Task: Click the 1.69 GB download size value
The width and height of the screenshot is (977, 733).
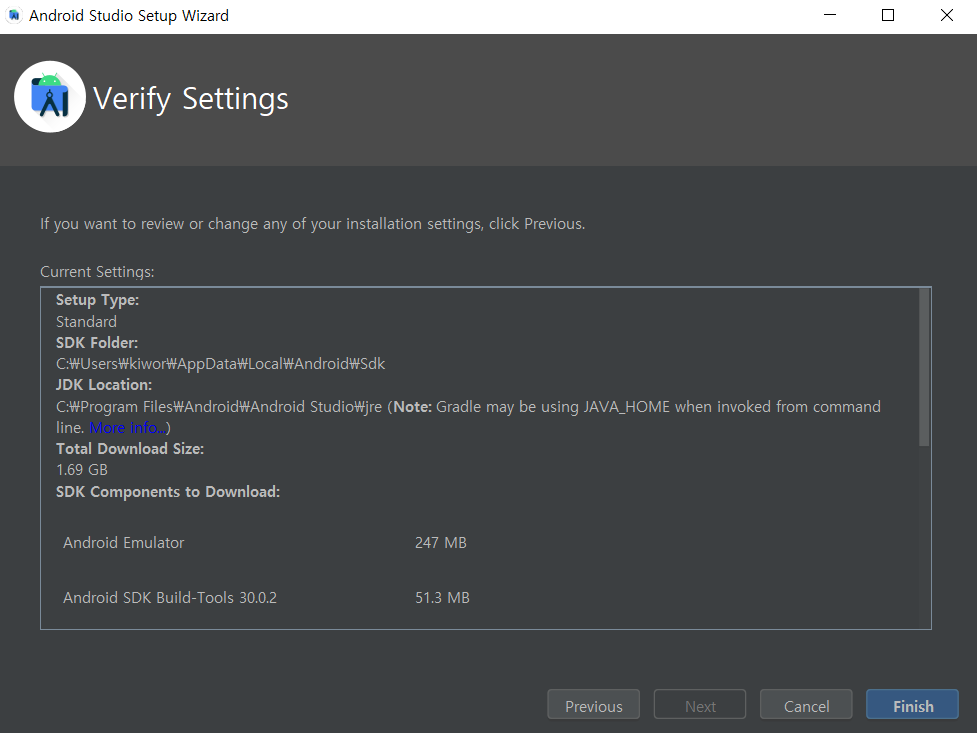Action: point(82,470)
